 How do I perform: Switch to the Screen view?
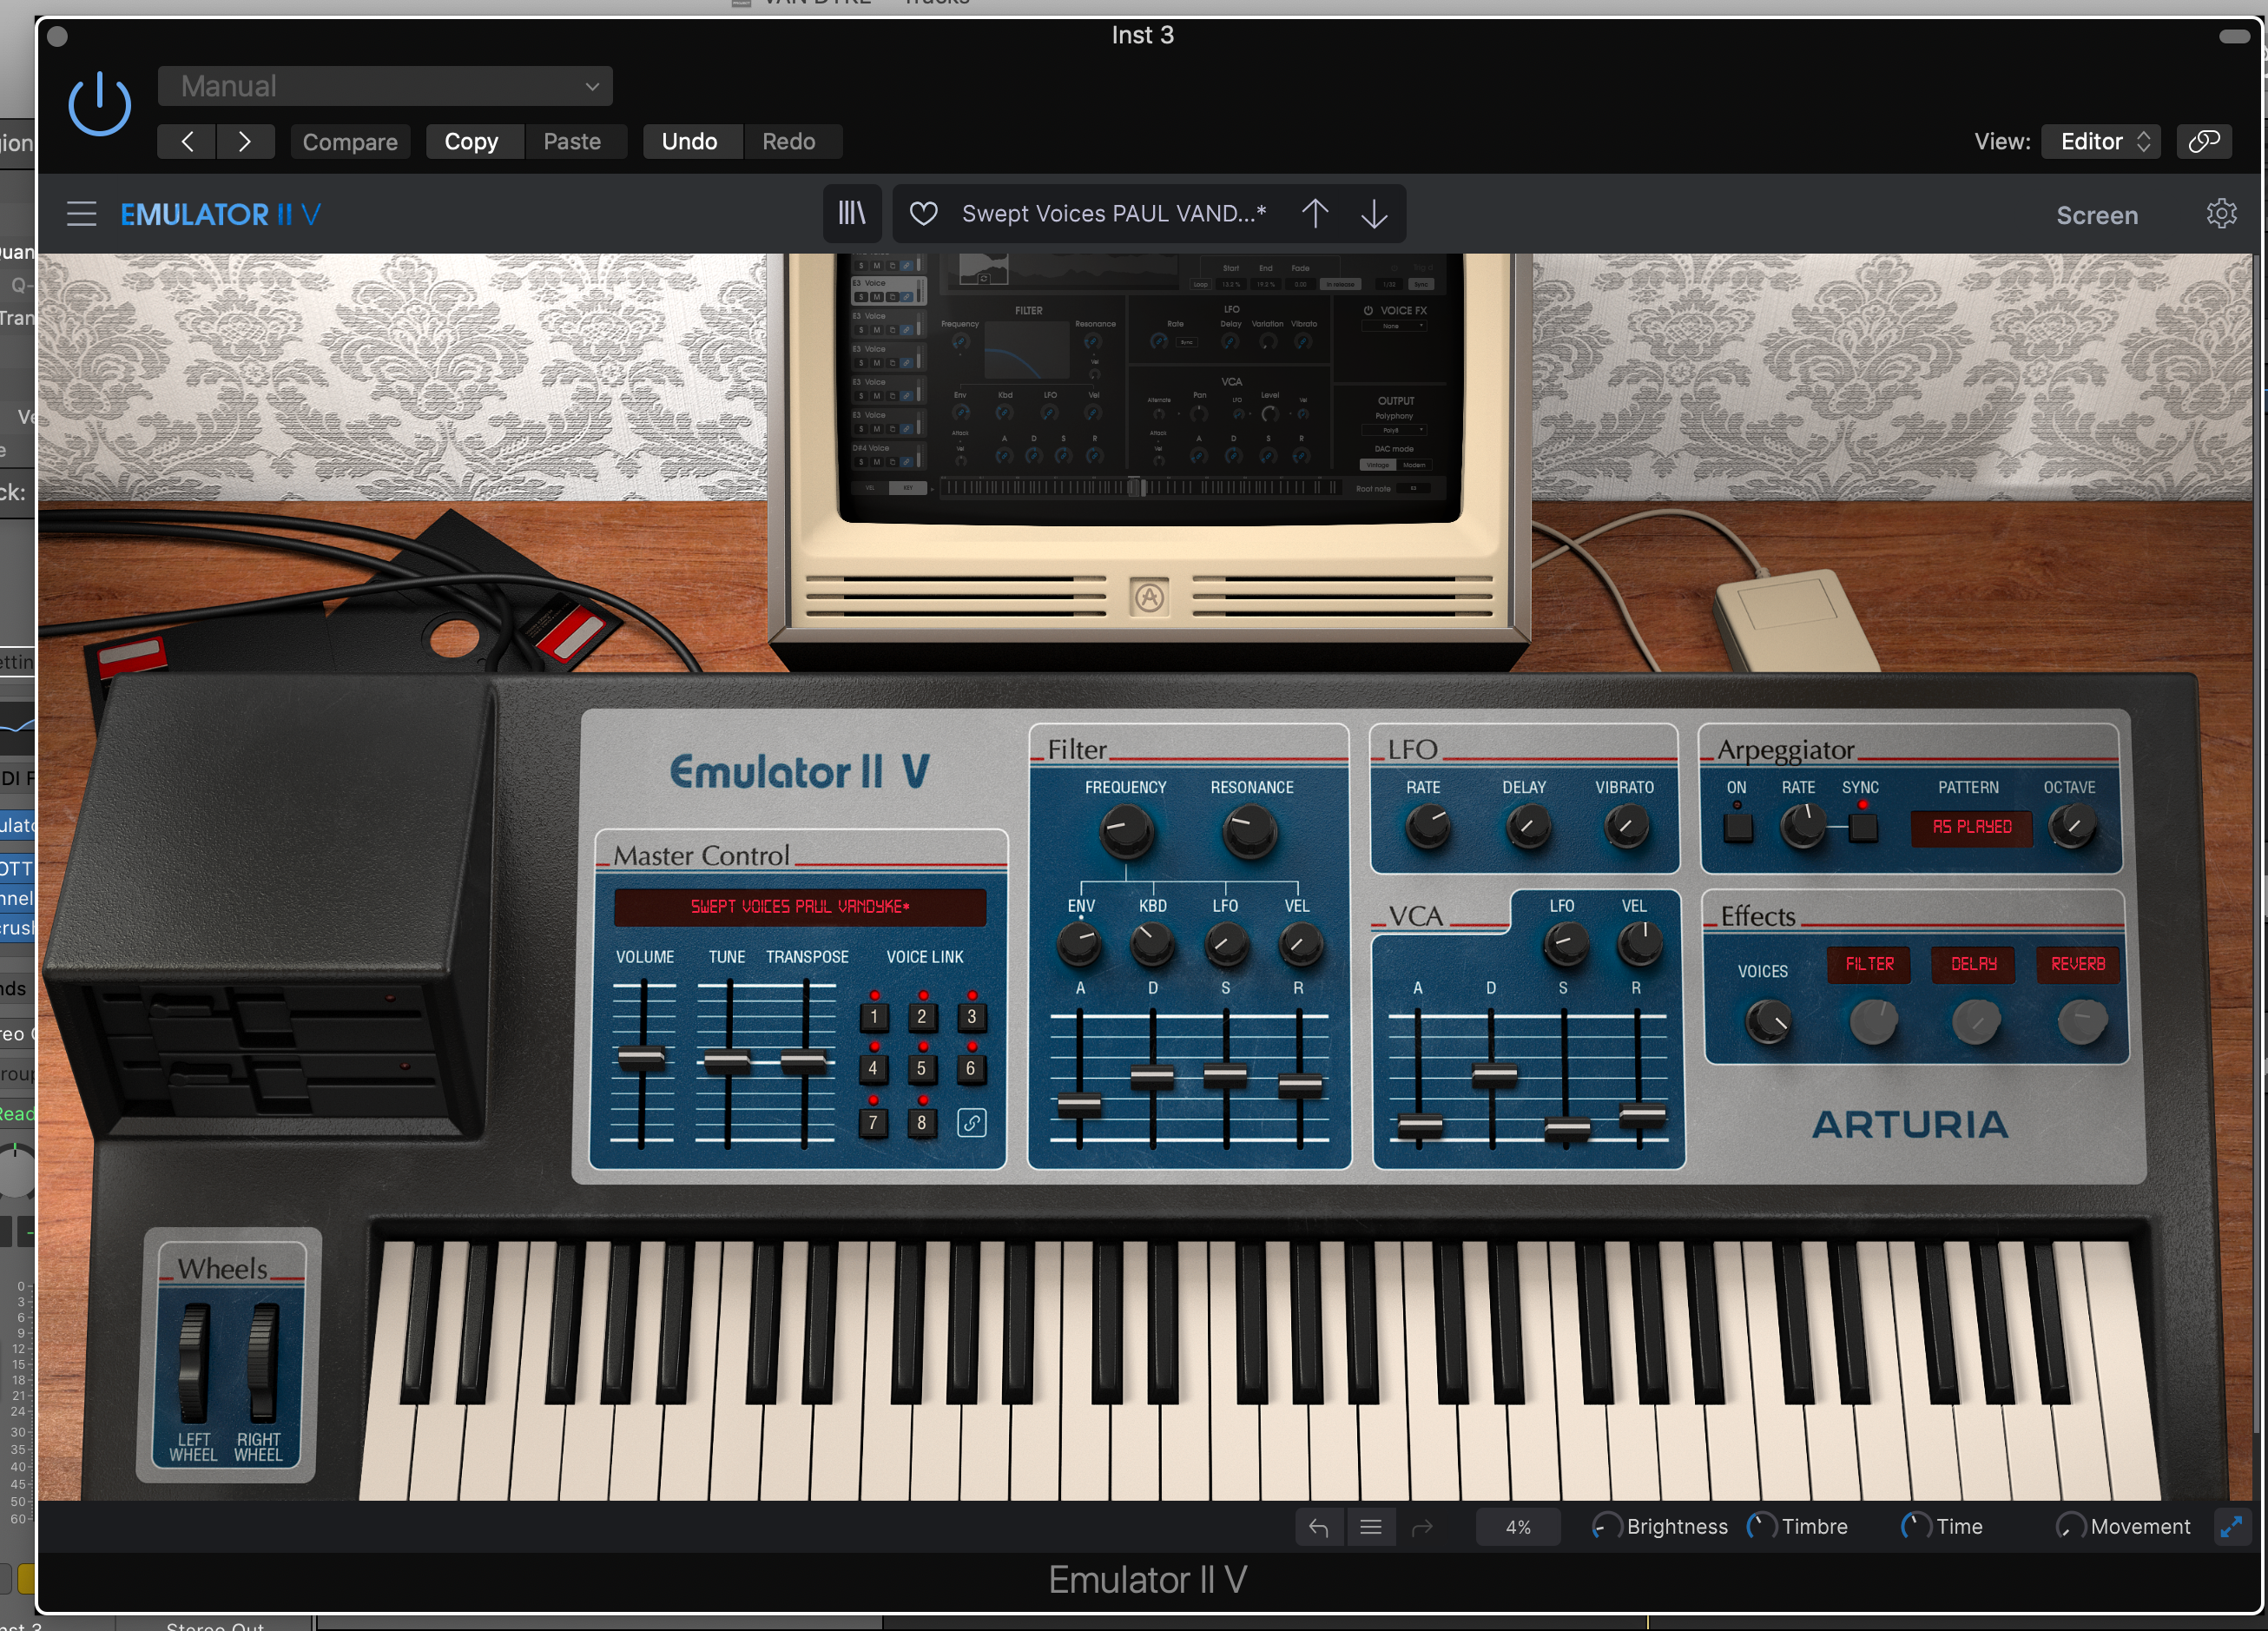point(2096,215)
